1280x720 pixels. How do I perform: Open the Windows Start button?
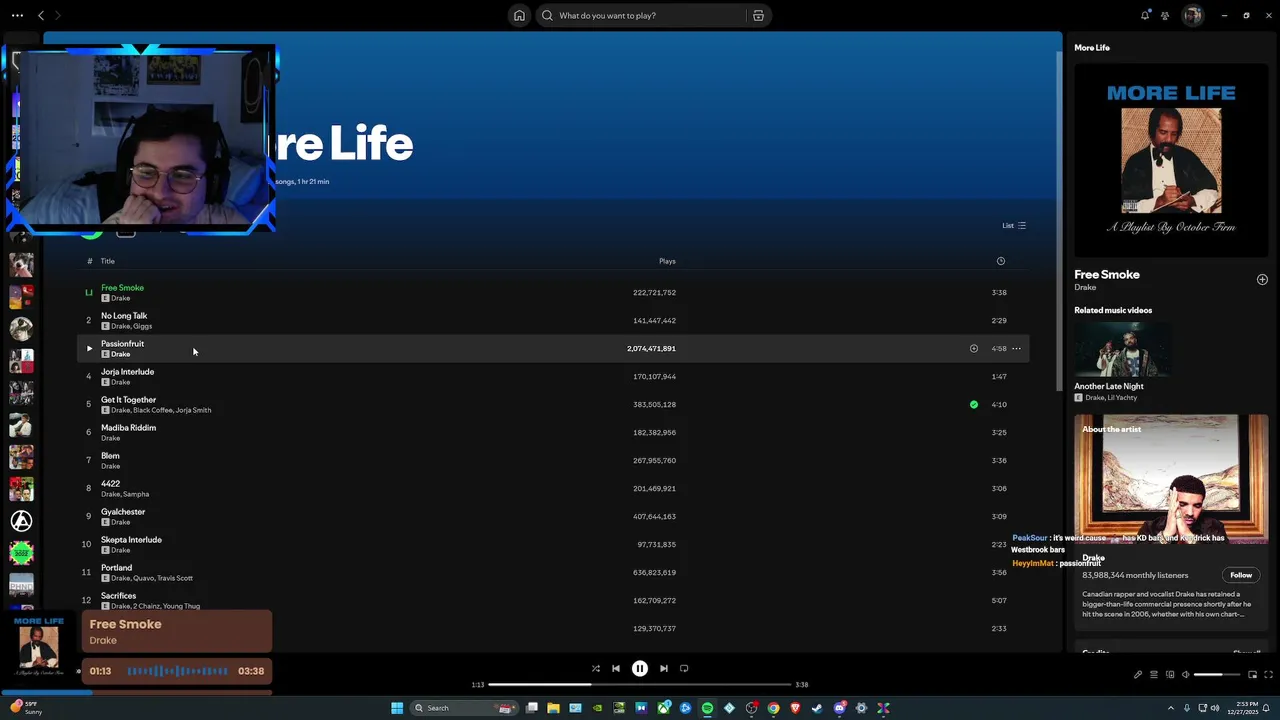(397, 708)
